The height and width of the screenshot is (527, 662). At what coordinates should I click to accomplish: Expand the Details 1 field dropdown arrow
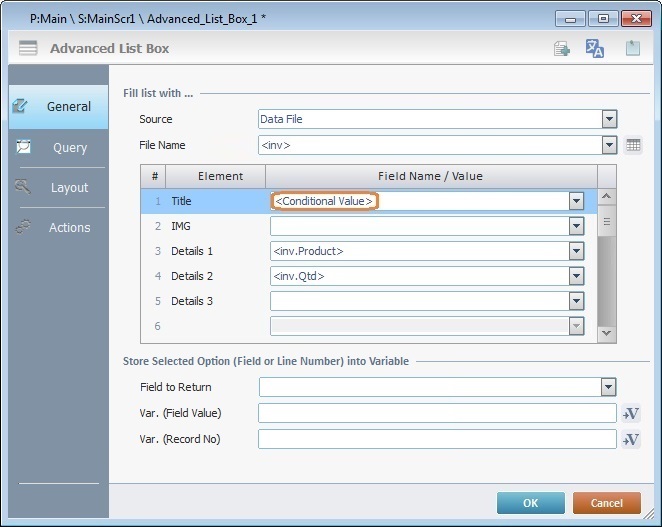click(576, 251)
